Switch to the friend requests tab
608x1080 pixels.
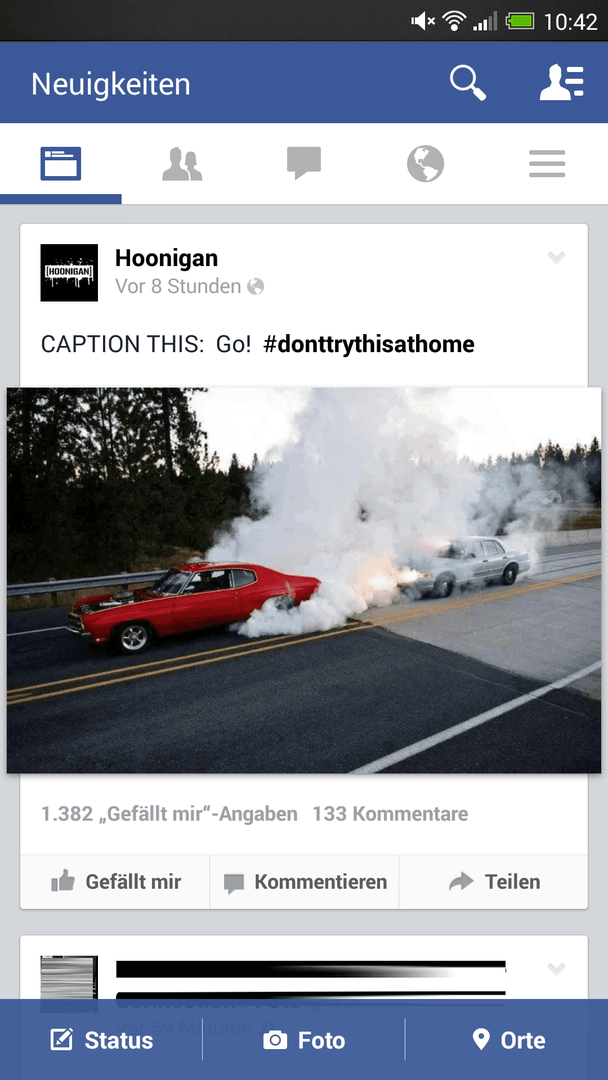tap(182, 164)
